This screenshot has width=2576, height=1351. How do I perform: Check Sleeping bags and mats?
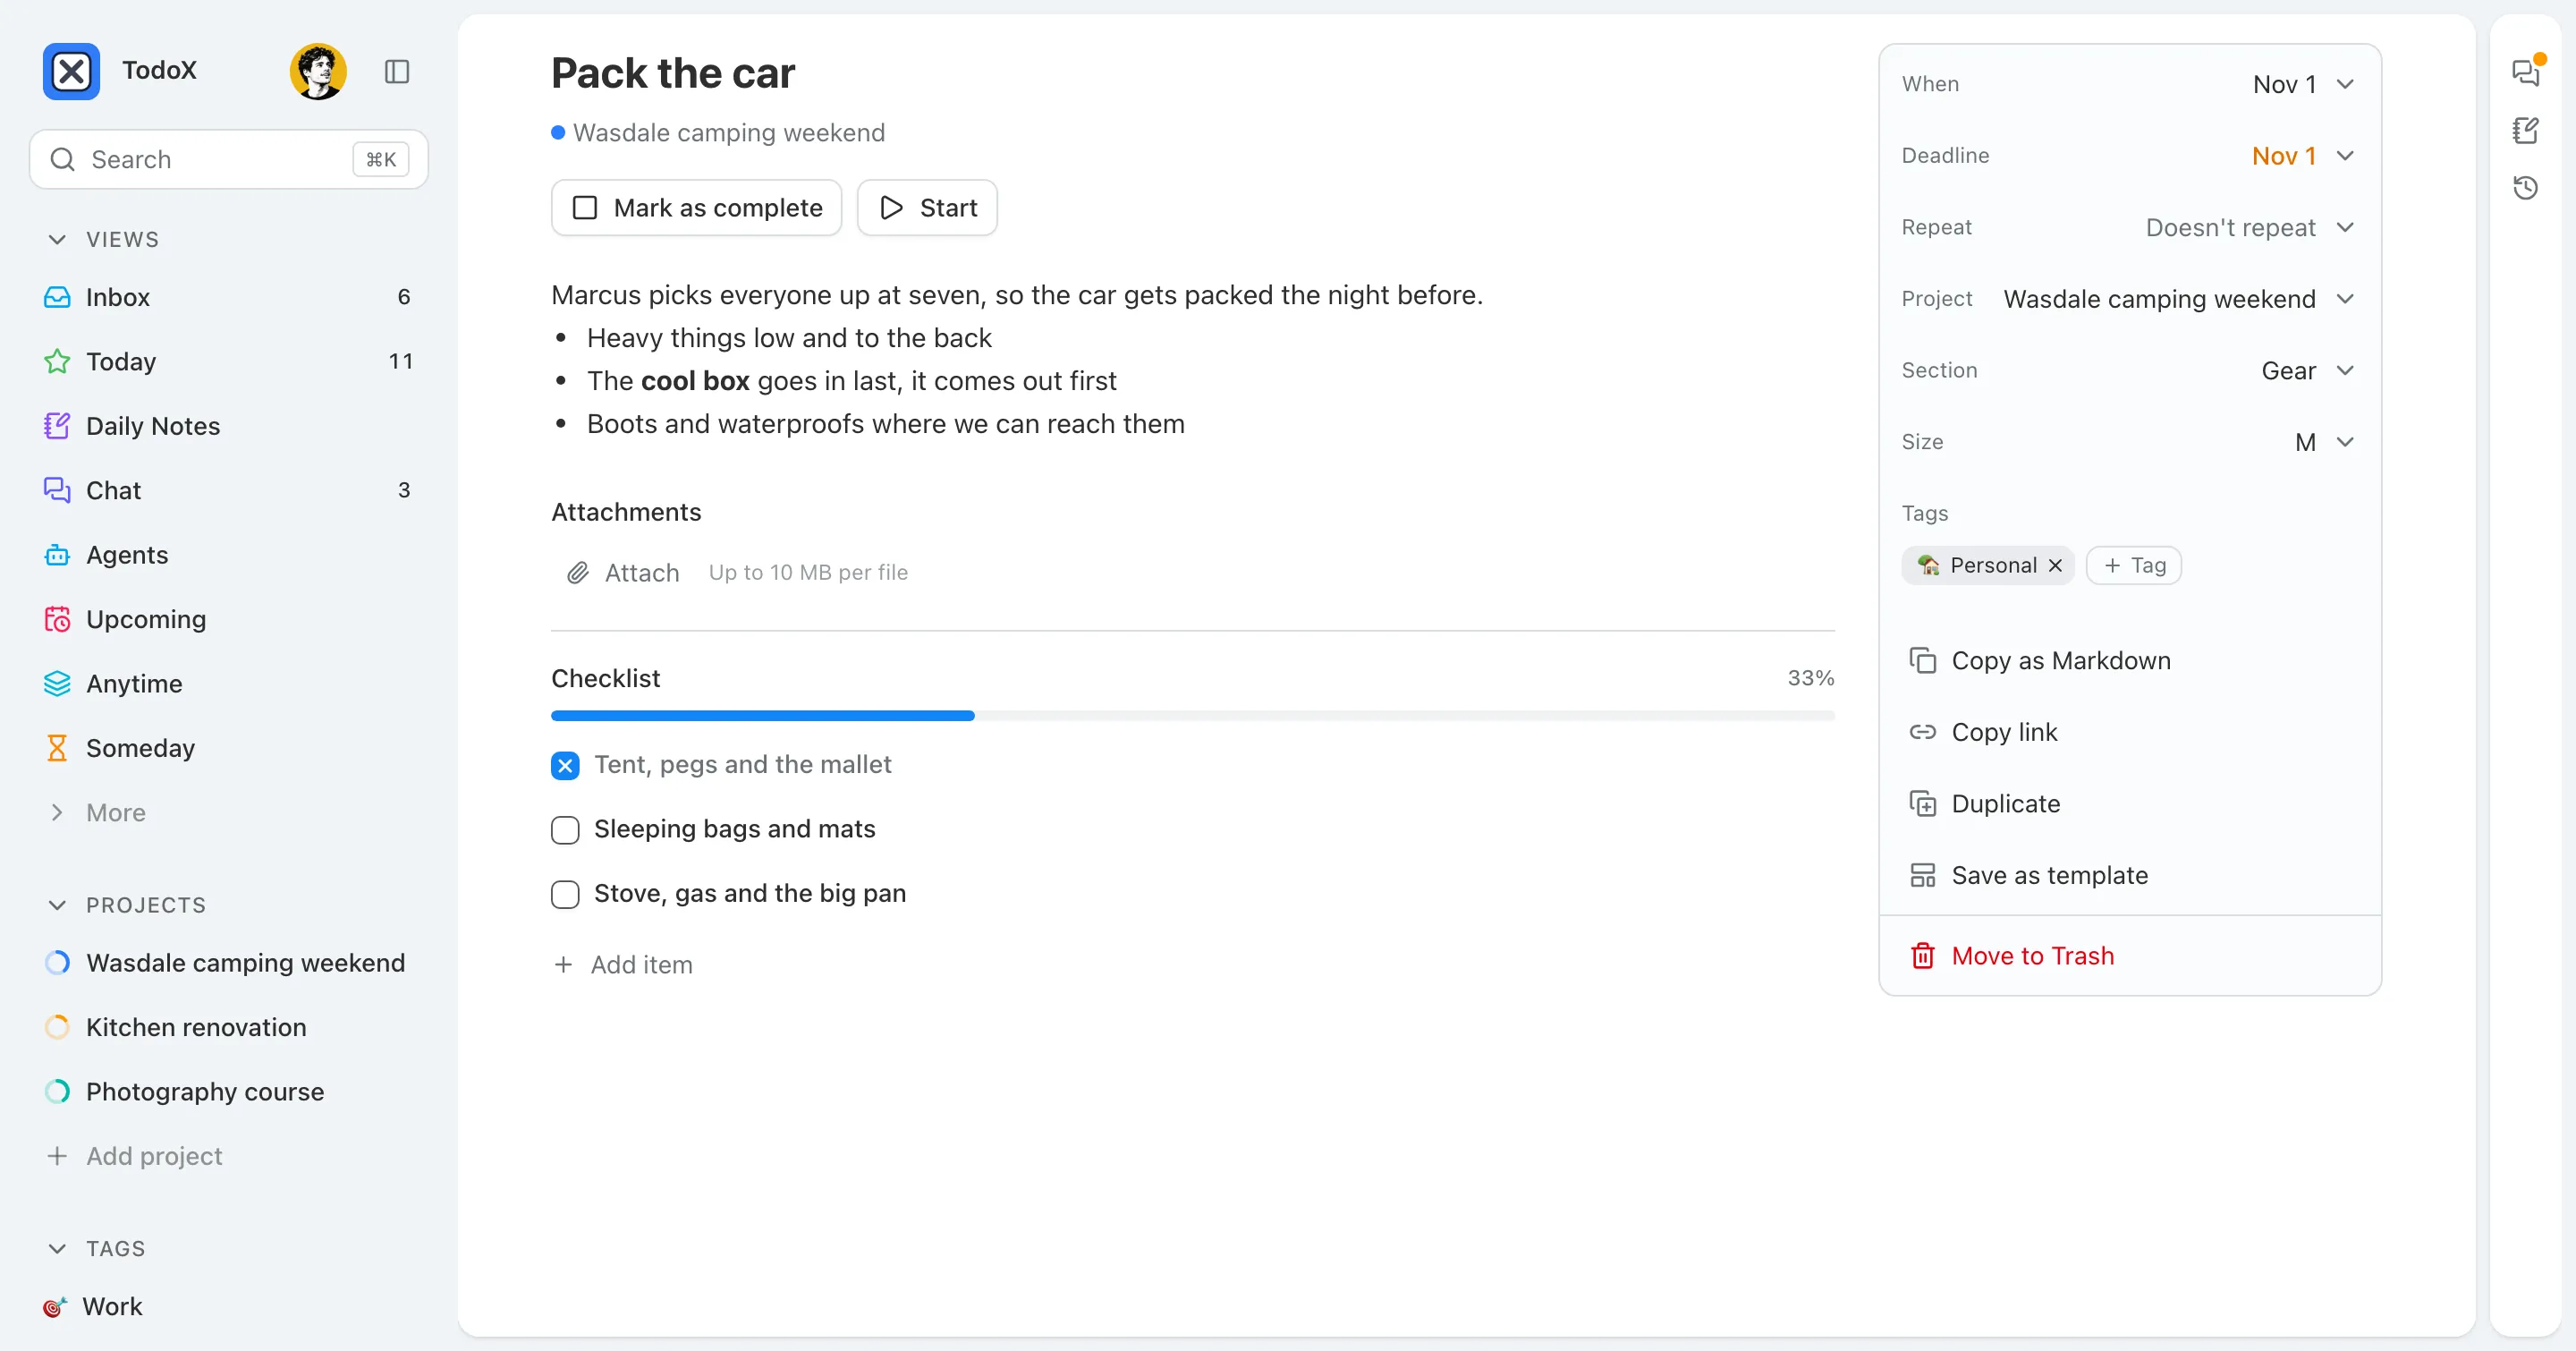coord(565,830)
